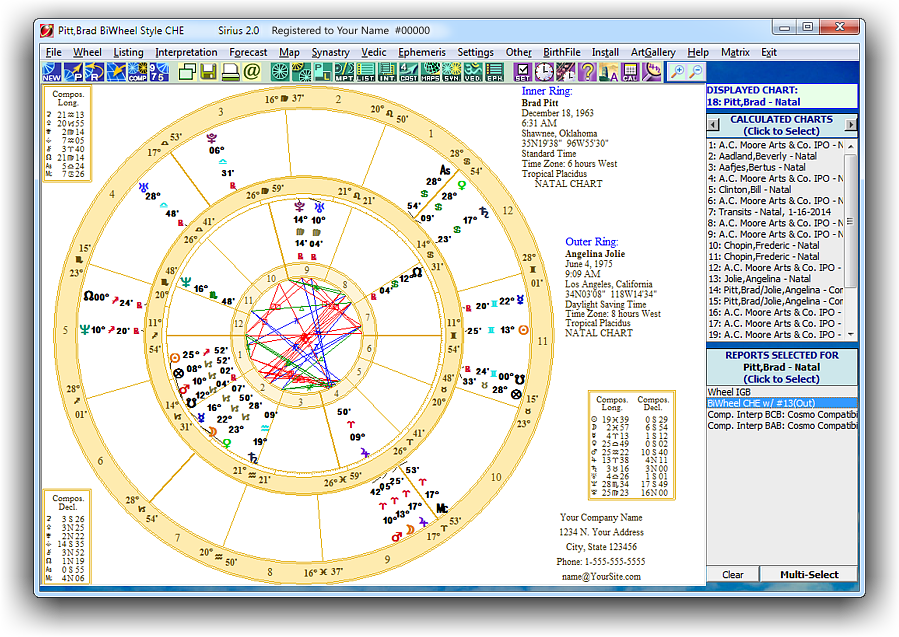Select chart '19: A.C. Moore Arts & Co. IPO'

tap(775, 335)
